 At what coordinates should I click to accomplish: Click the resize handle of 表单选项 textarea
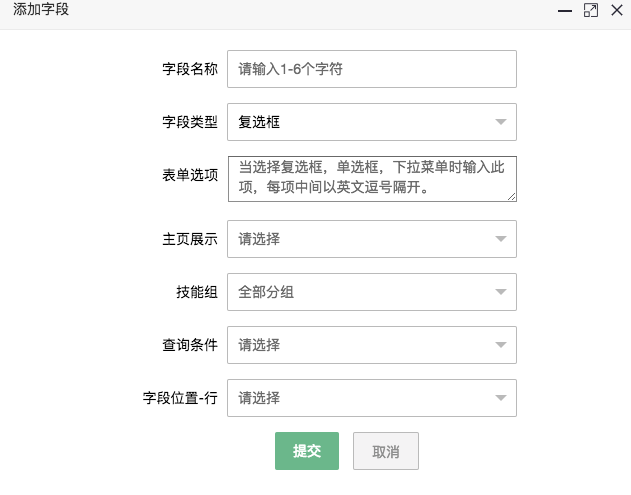(511, 197)
